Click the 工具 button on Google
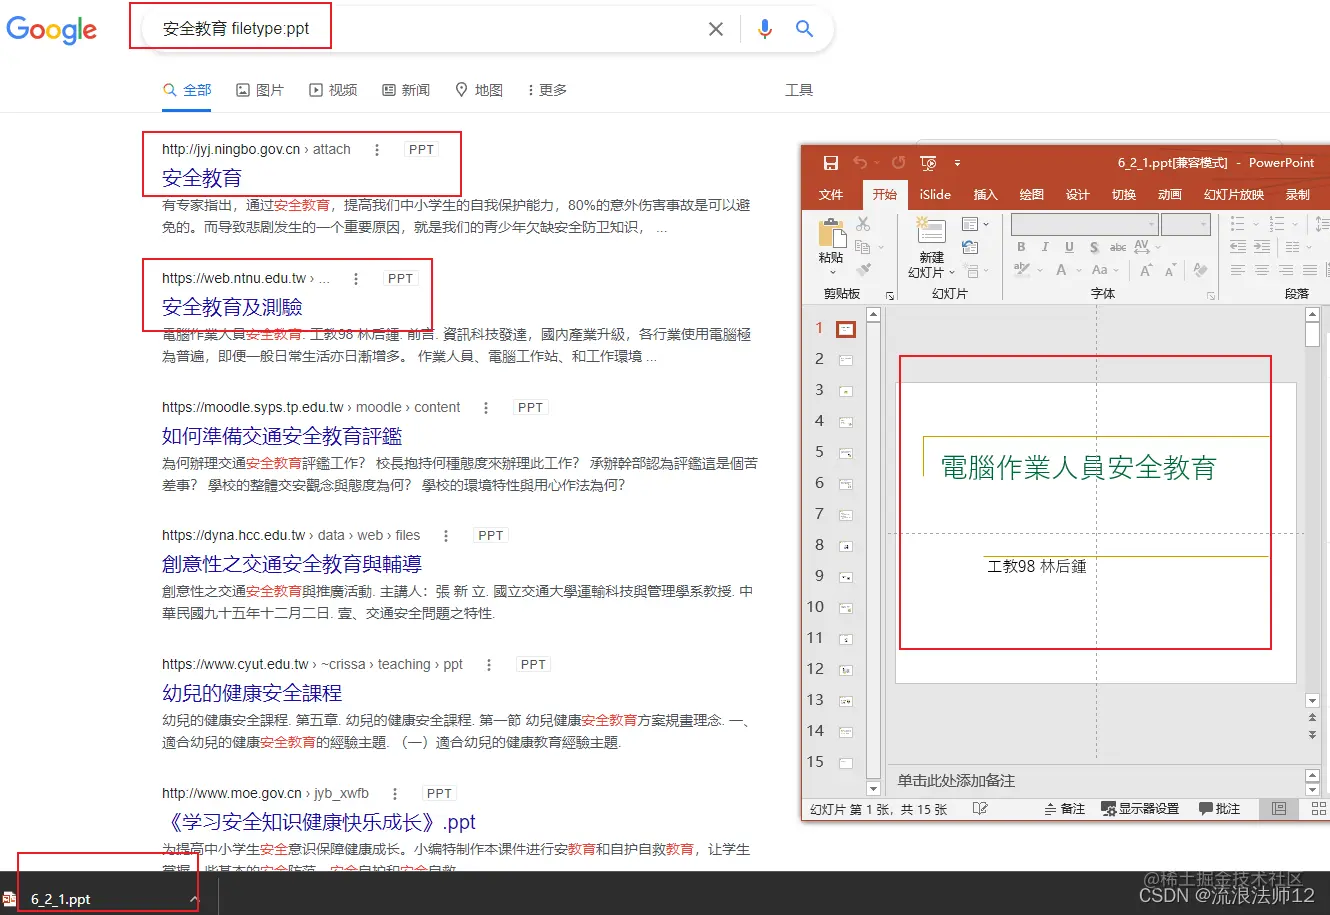1330x915 pixels. coord(799,89)
